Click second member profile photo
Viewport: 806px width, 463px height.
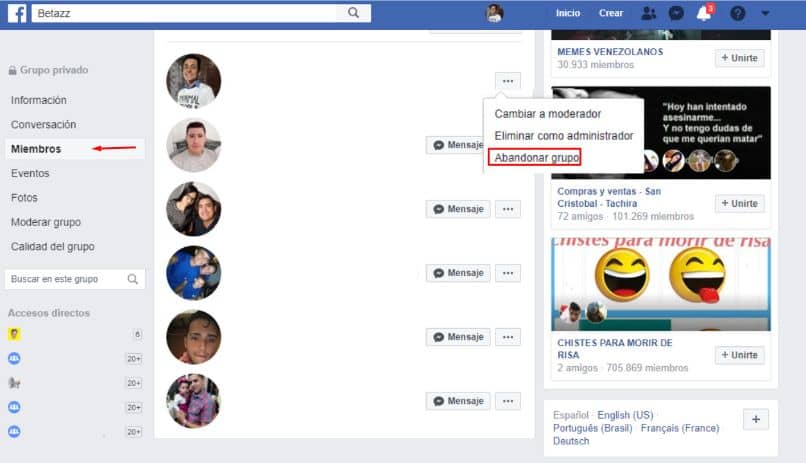tap(194, 145)
